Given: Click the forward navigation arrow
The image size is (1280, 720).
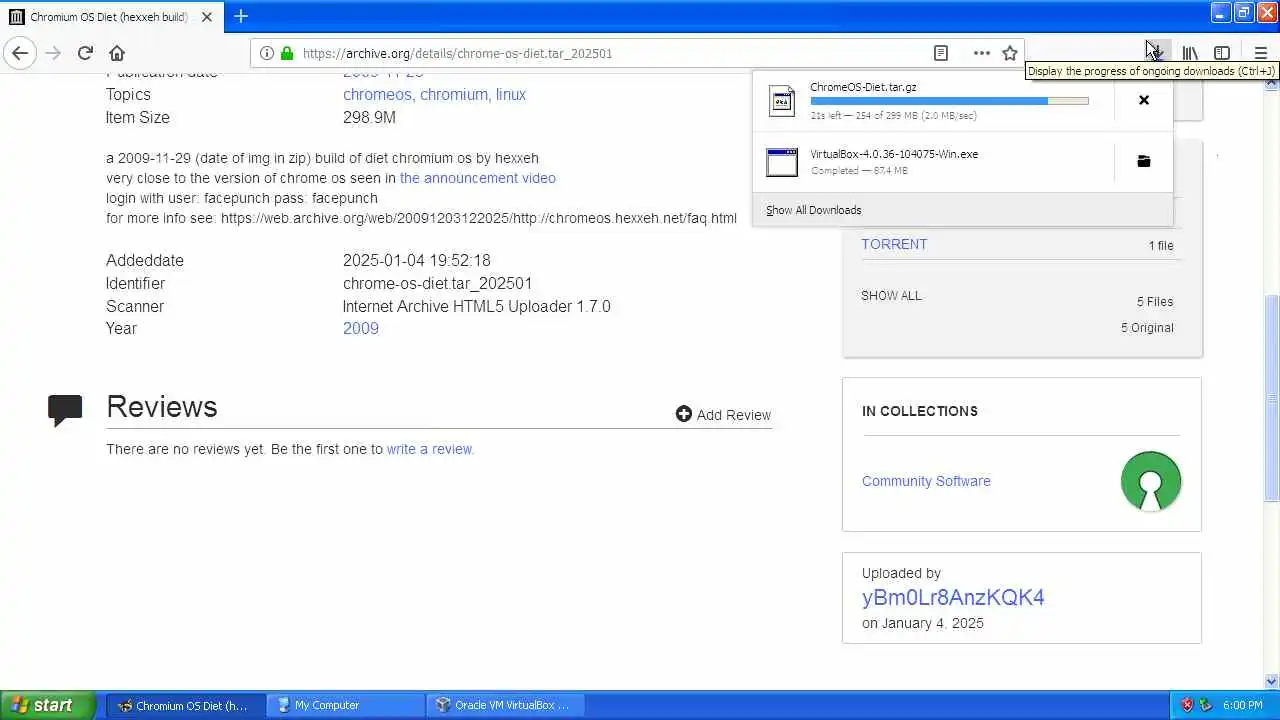Looking at the screenshot, I should [x=53, y=53].
